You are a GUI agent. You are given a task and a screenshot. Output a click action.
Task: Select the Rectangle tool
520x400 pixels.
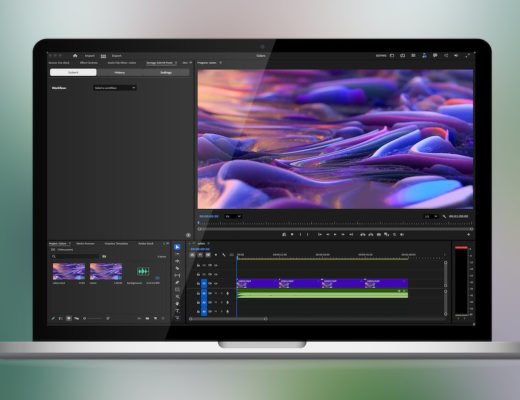pyautogui.click(x=177, y=290)
